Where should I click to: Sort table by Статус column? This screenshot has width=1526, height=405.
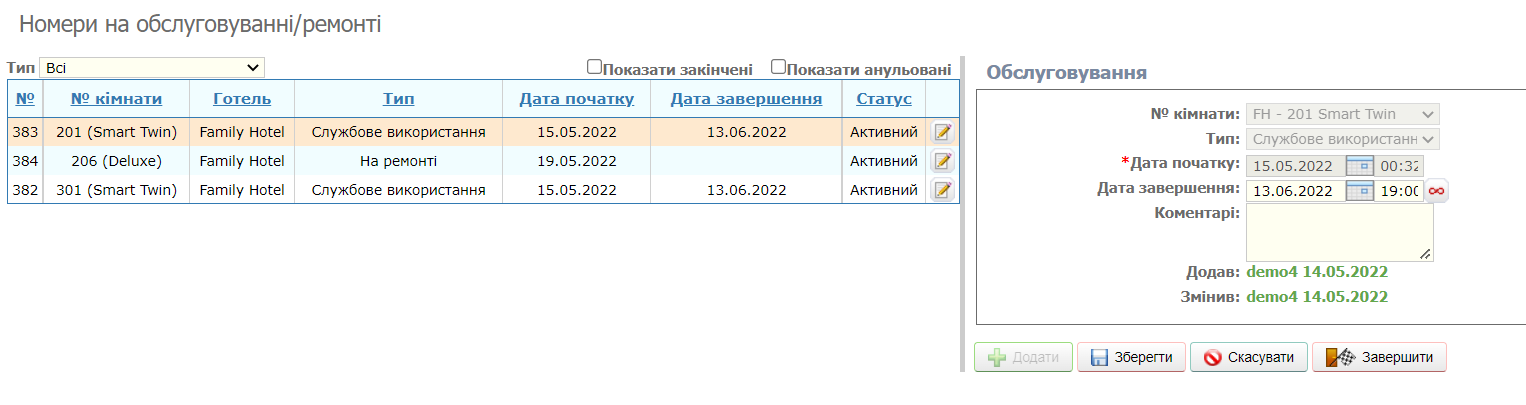point(884,99)
